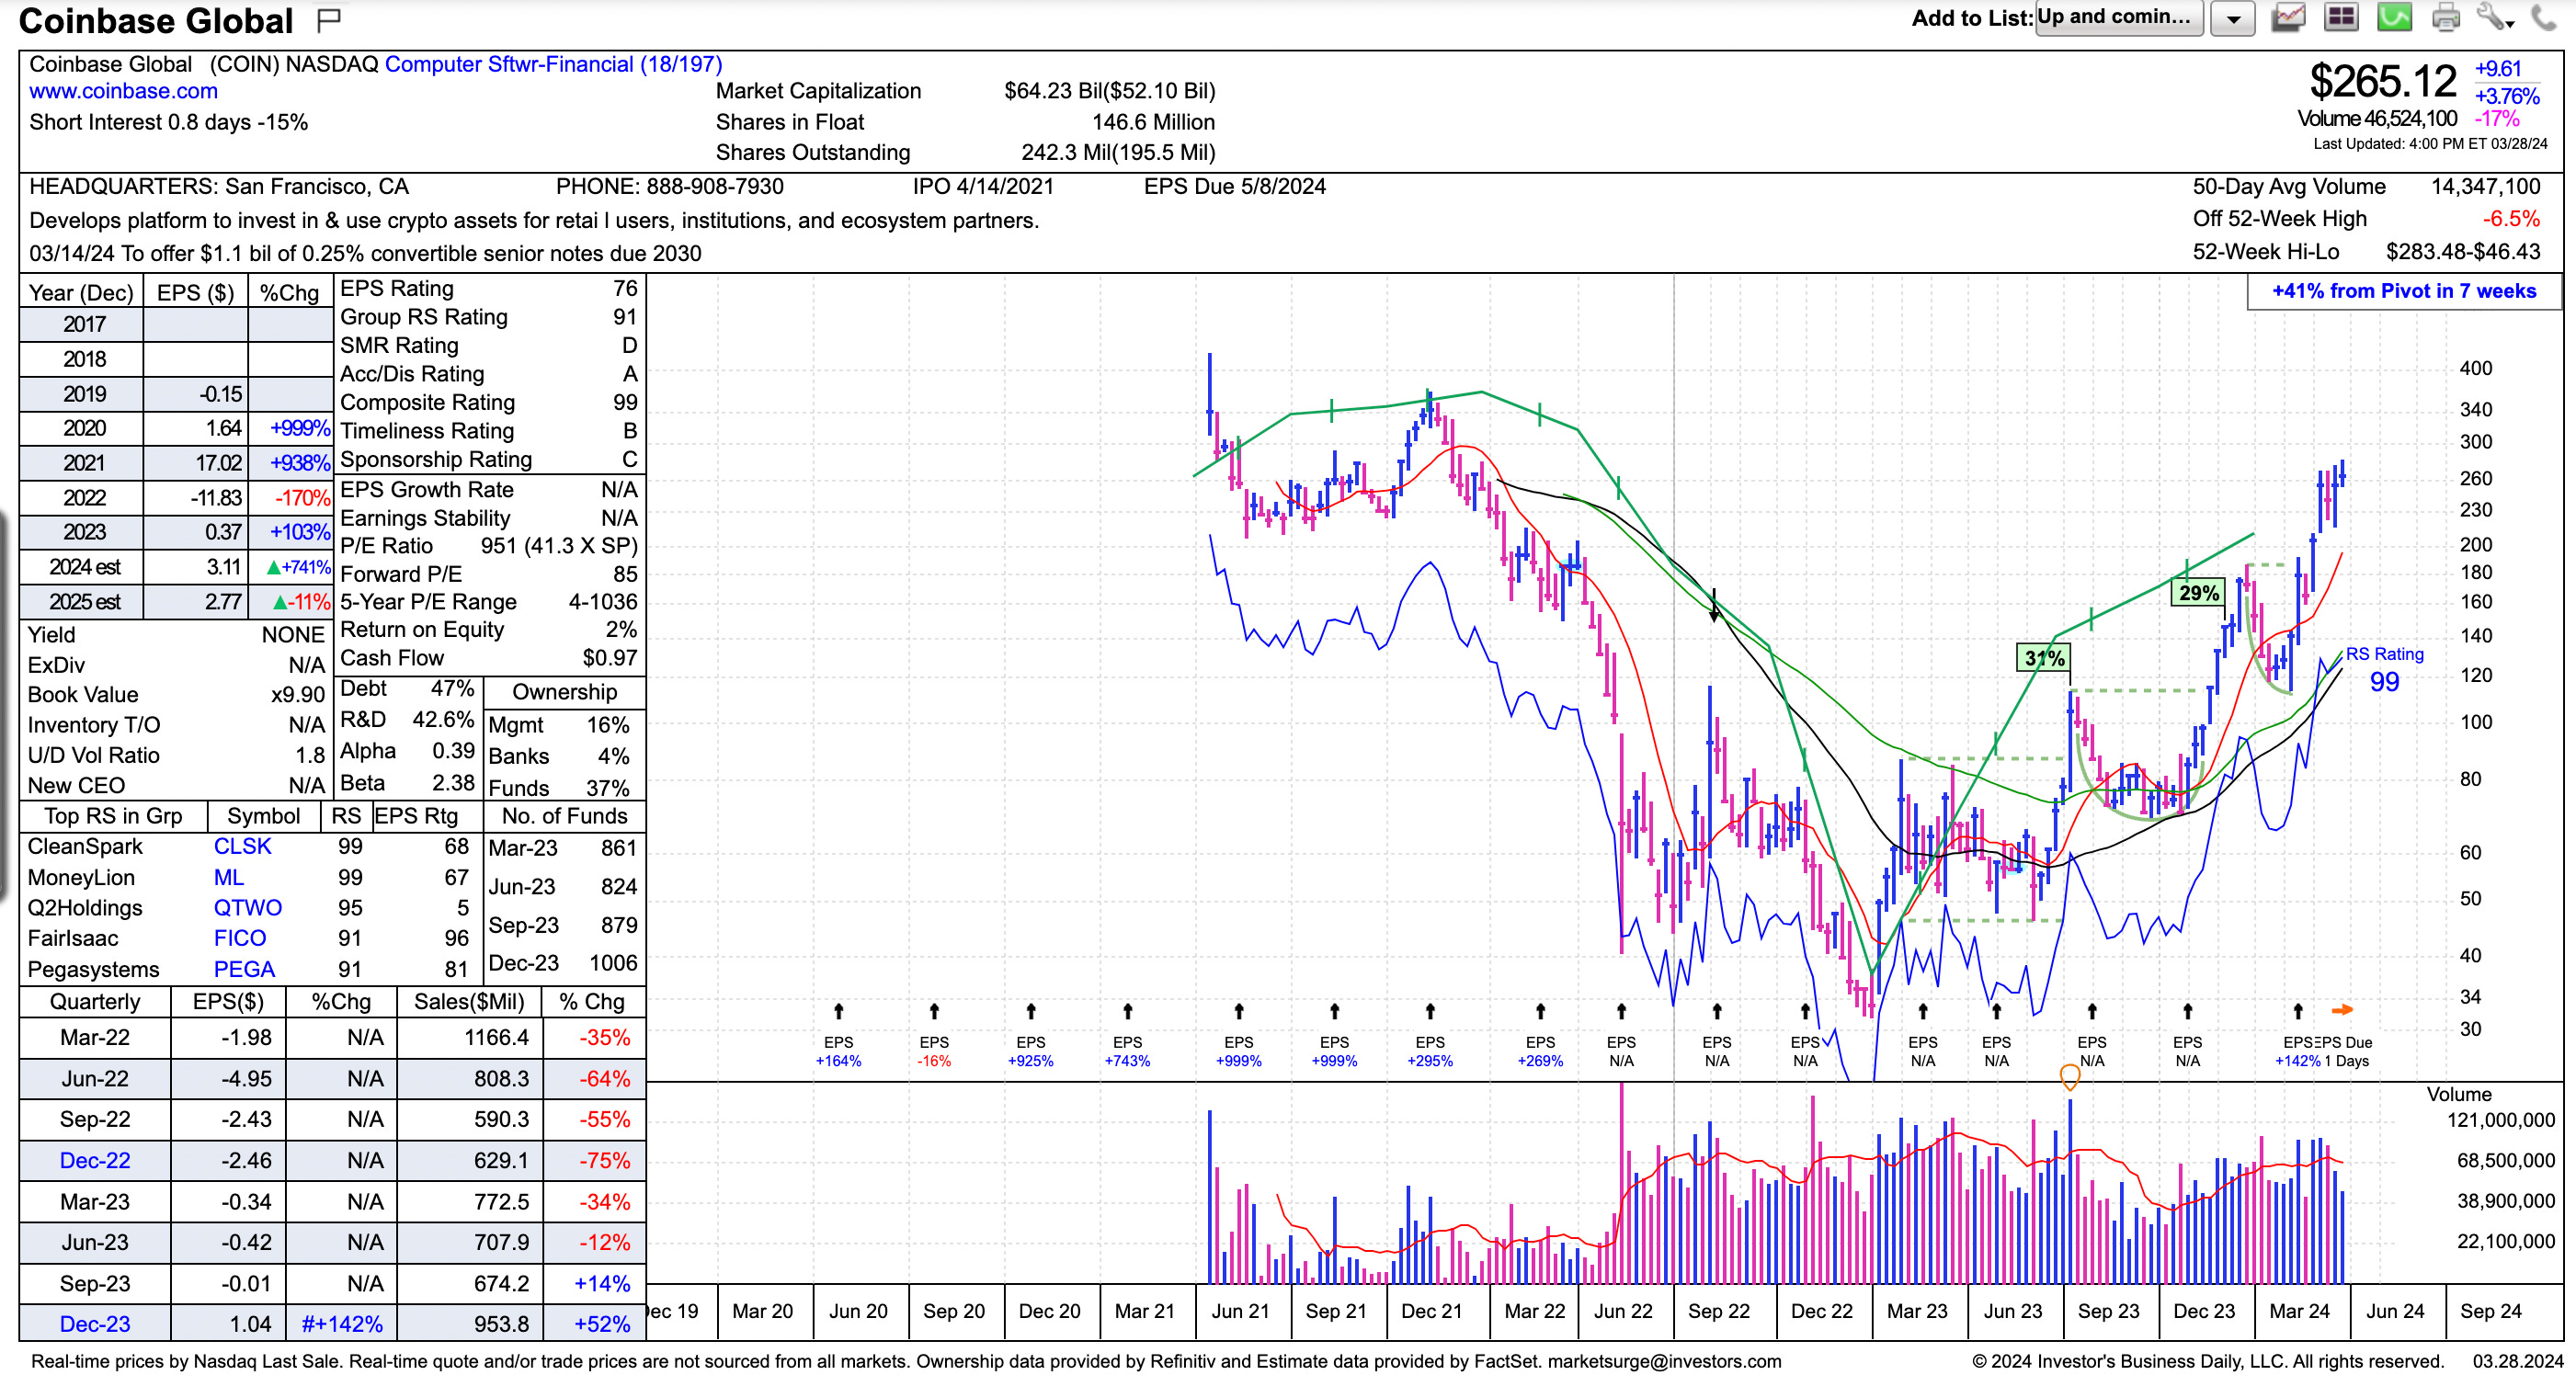Viewport: 2576px width, 1375px height.
Task: Click the Composite Rating 99 row
Action: [489, 402]
